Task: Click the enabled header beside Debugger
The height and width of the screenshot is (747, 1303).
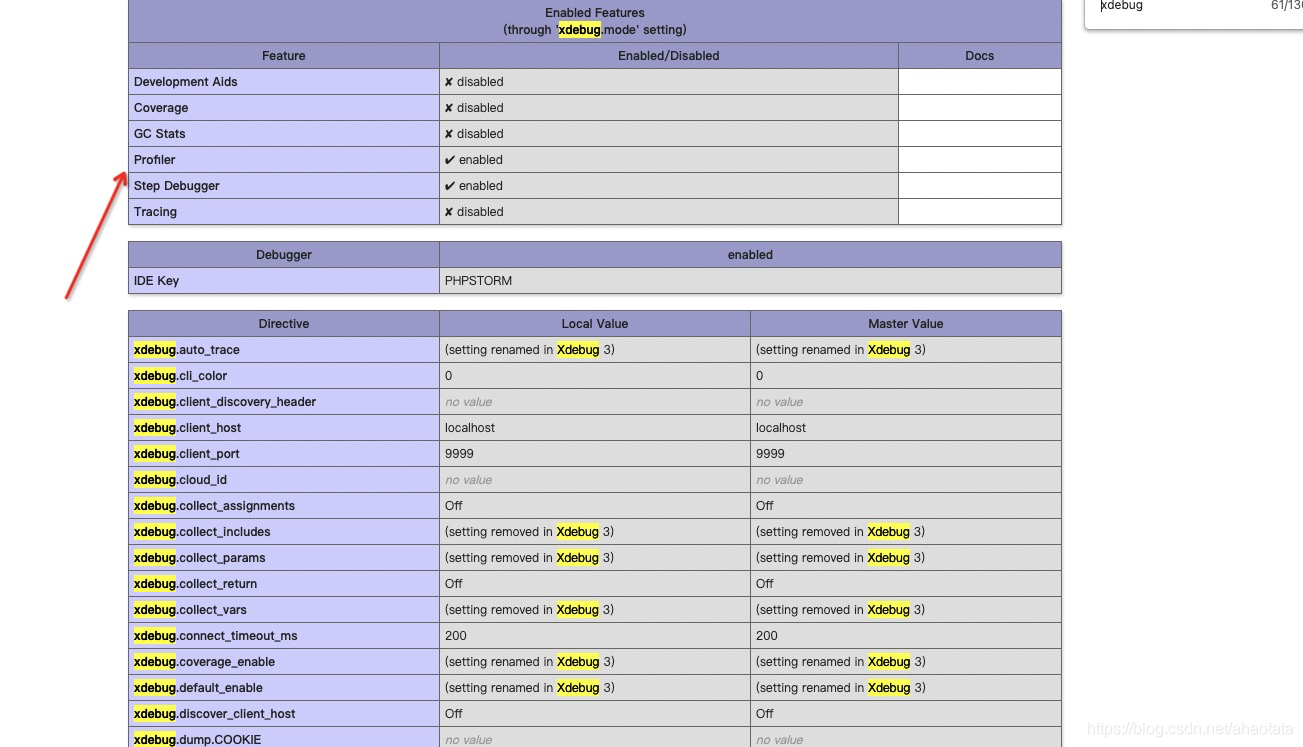Action: coord(750,255)
